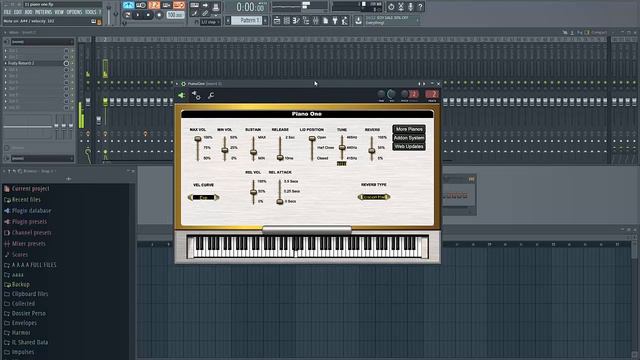Select previous preset arrow in Piano One title bar
Screen dimensions: 640x360
coord(419,84)
